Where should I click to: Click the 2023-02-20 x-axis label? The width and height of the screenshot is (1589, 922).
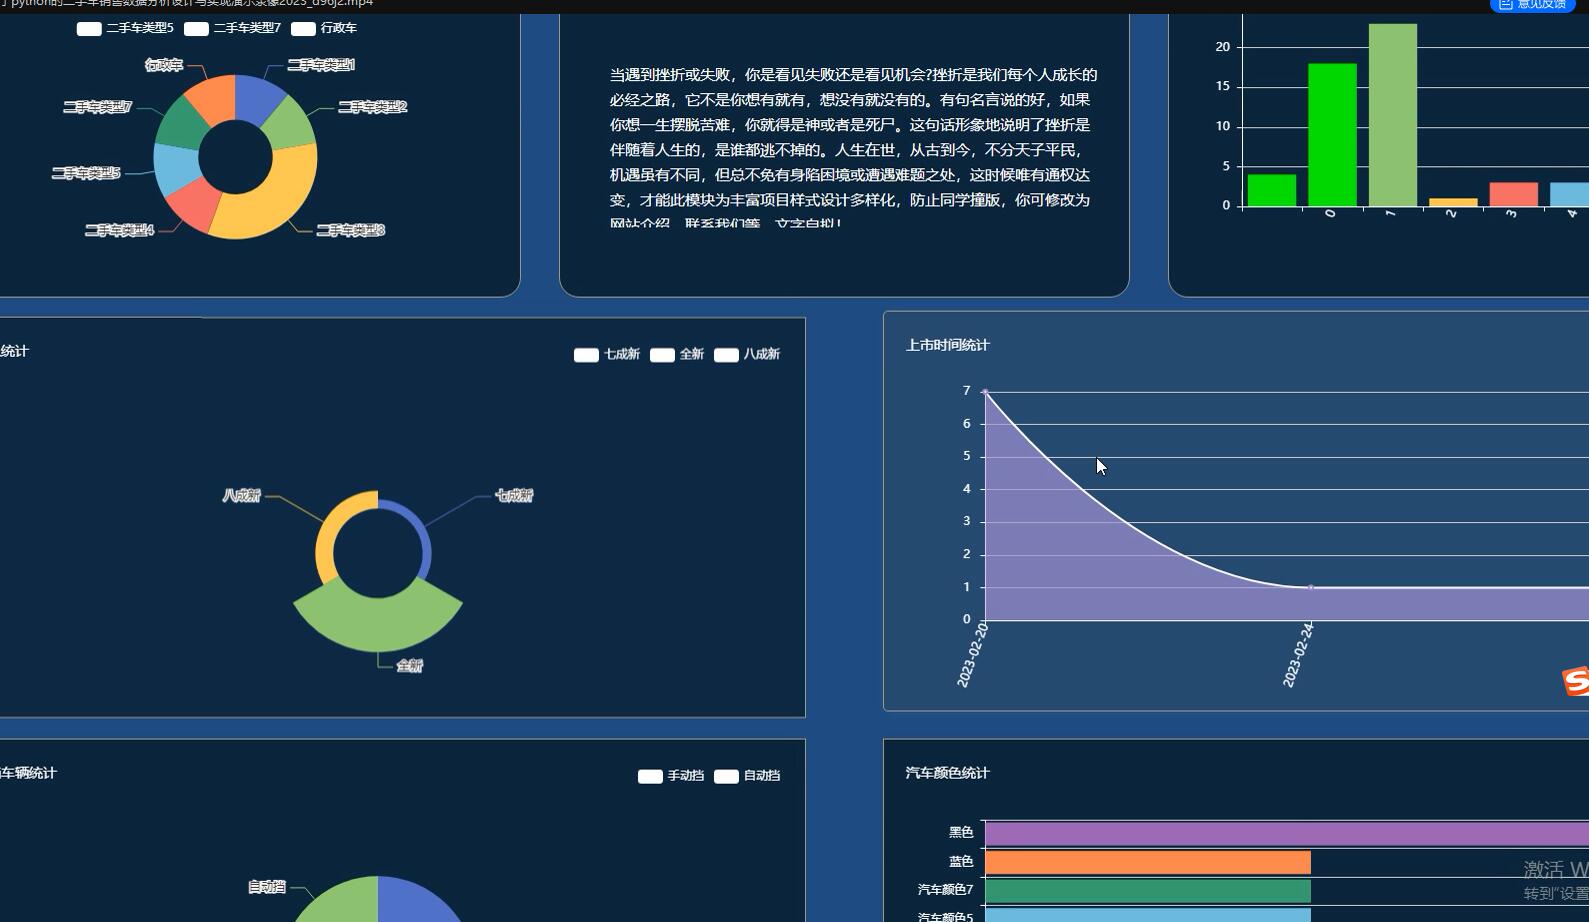click(972, 655)
